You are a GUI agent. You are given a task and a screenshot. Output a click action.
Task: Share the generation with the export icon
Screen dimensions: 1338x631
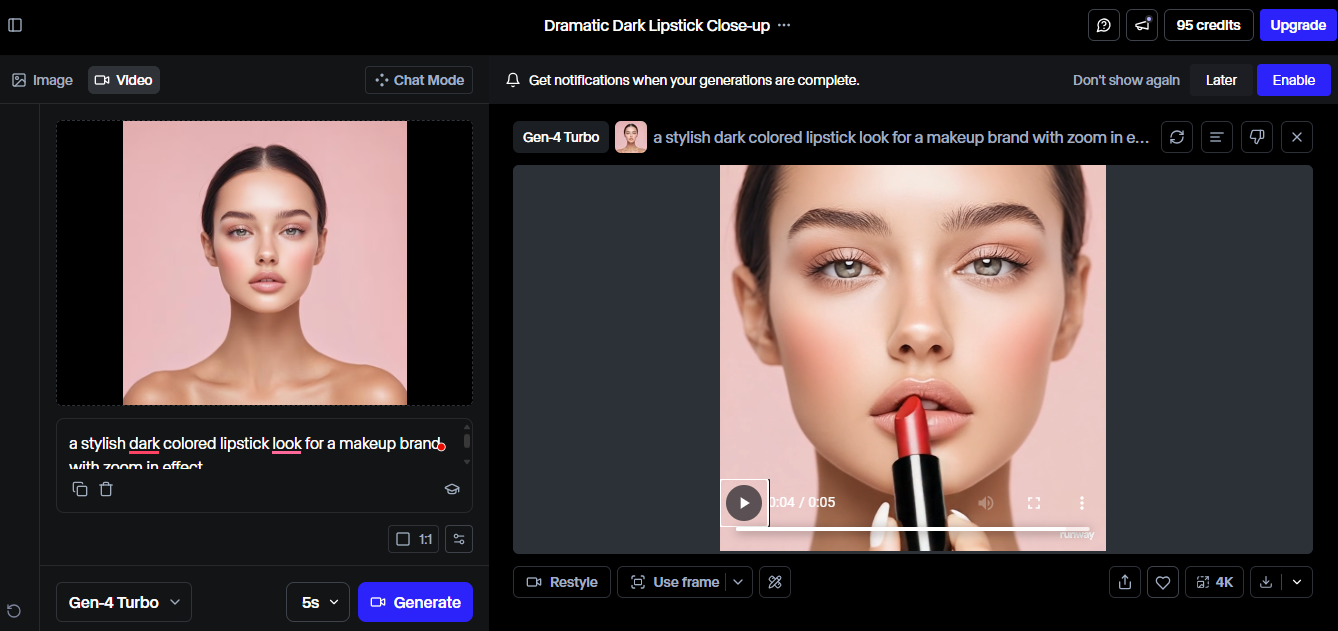coord(1124,581)
